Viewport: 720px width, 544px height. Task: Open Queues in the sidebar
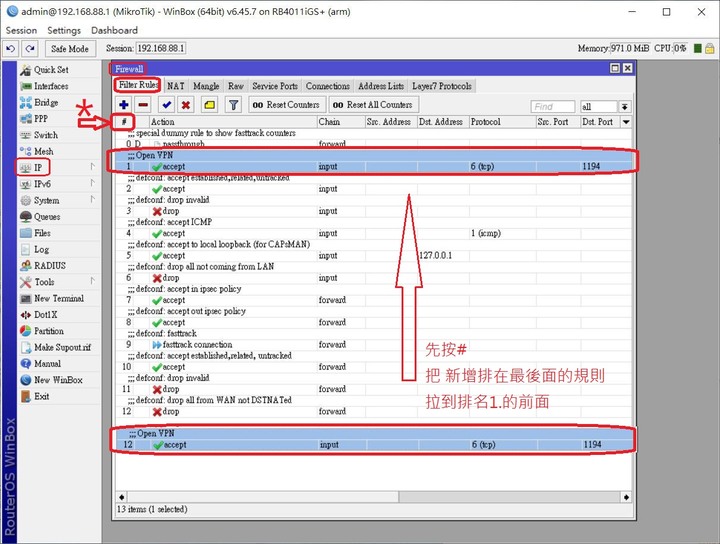point(47,217)
